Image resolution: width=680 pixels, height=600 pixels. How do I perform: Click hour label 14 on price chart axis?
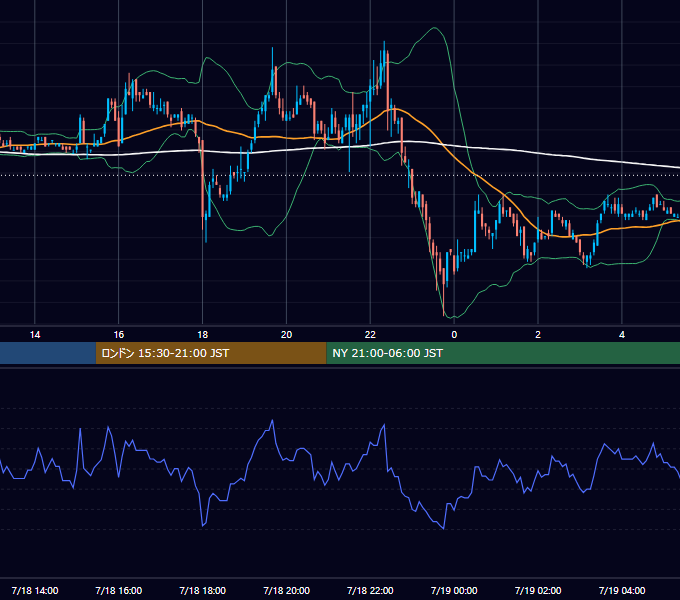click(35, 335)
